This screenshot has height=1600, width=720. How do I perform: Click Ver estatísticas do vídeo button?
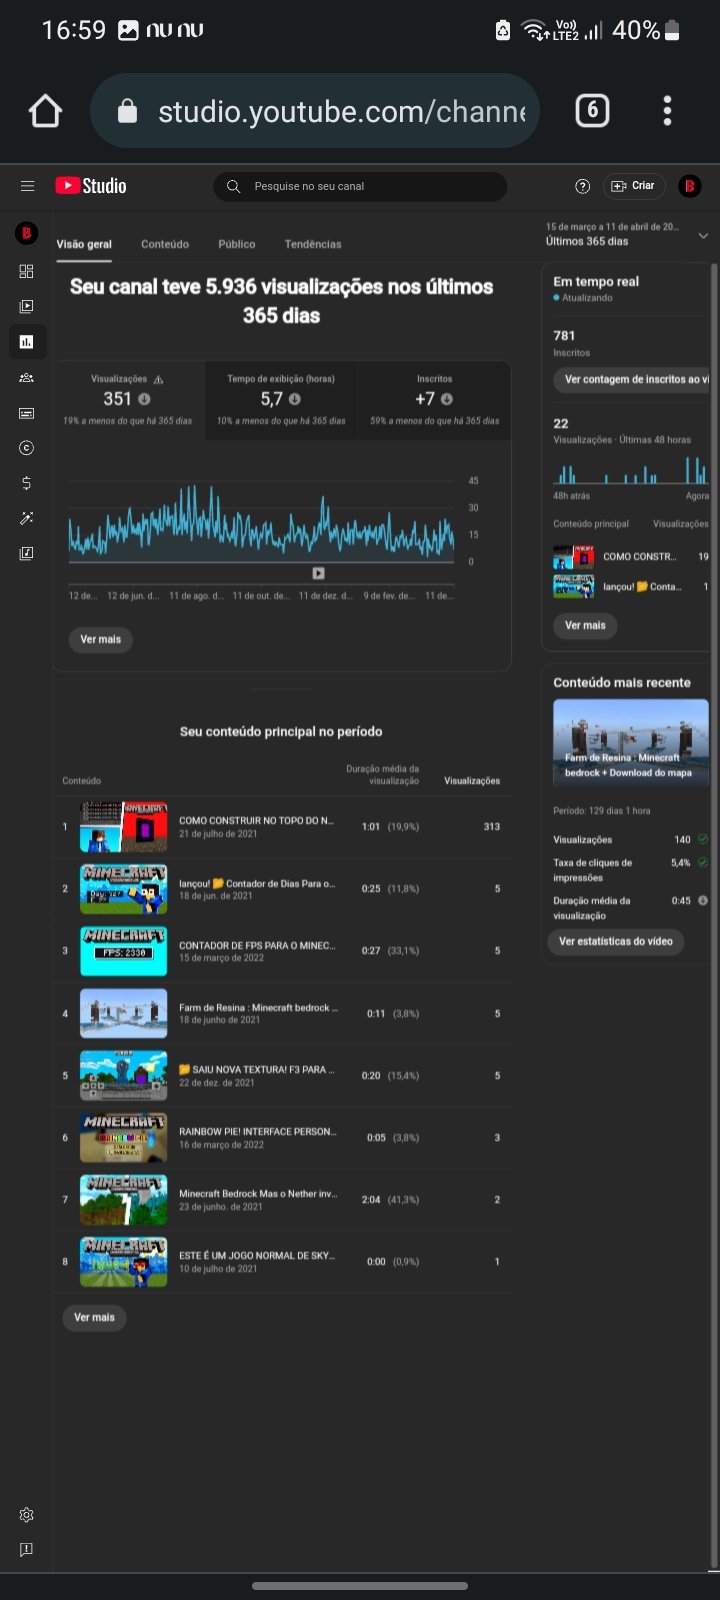pyautogui.click(x=615, y=941)
